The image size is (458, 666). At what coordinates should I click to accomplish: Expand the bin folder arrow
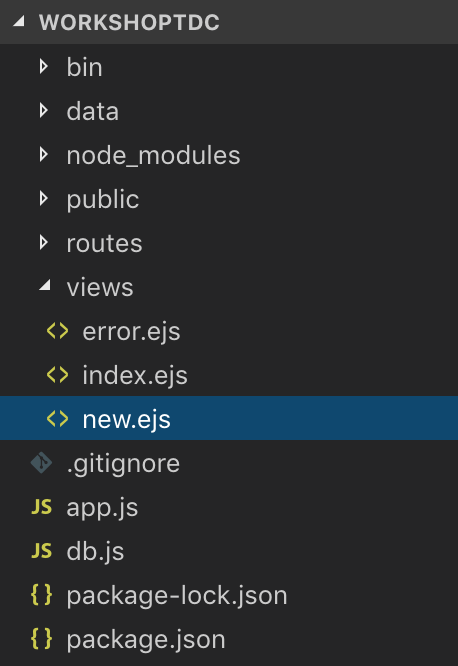click(x=43, y=67)
